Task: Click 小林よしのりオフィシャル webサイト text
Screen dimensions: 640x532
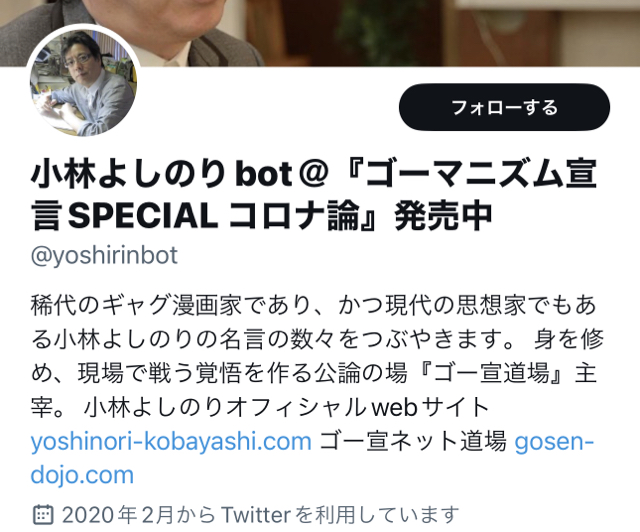Action: coord(286,407)
